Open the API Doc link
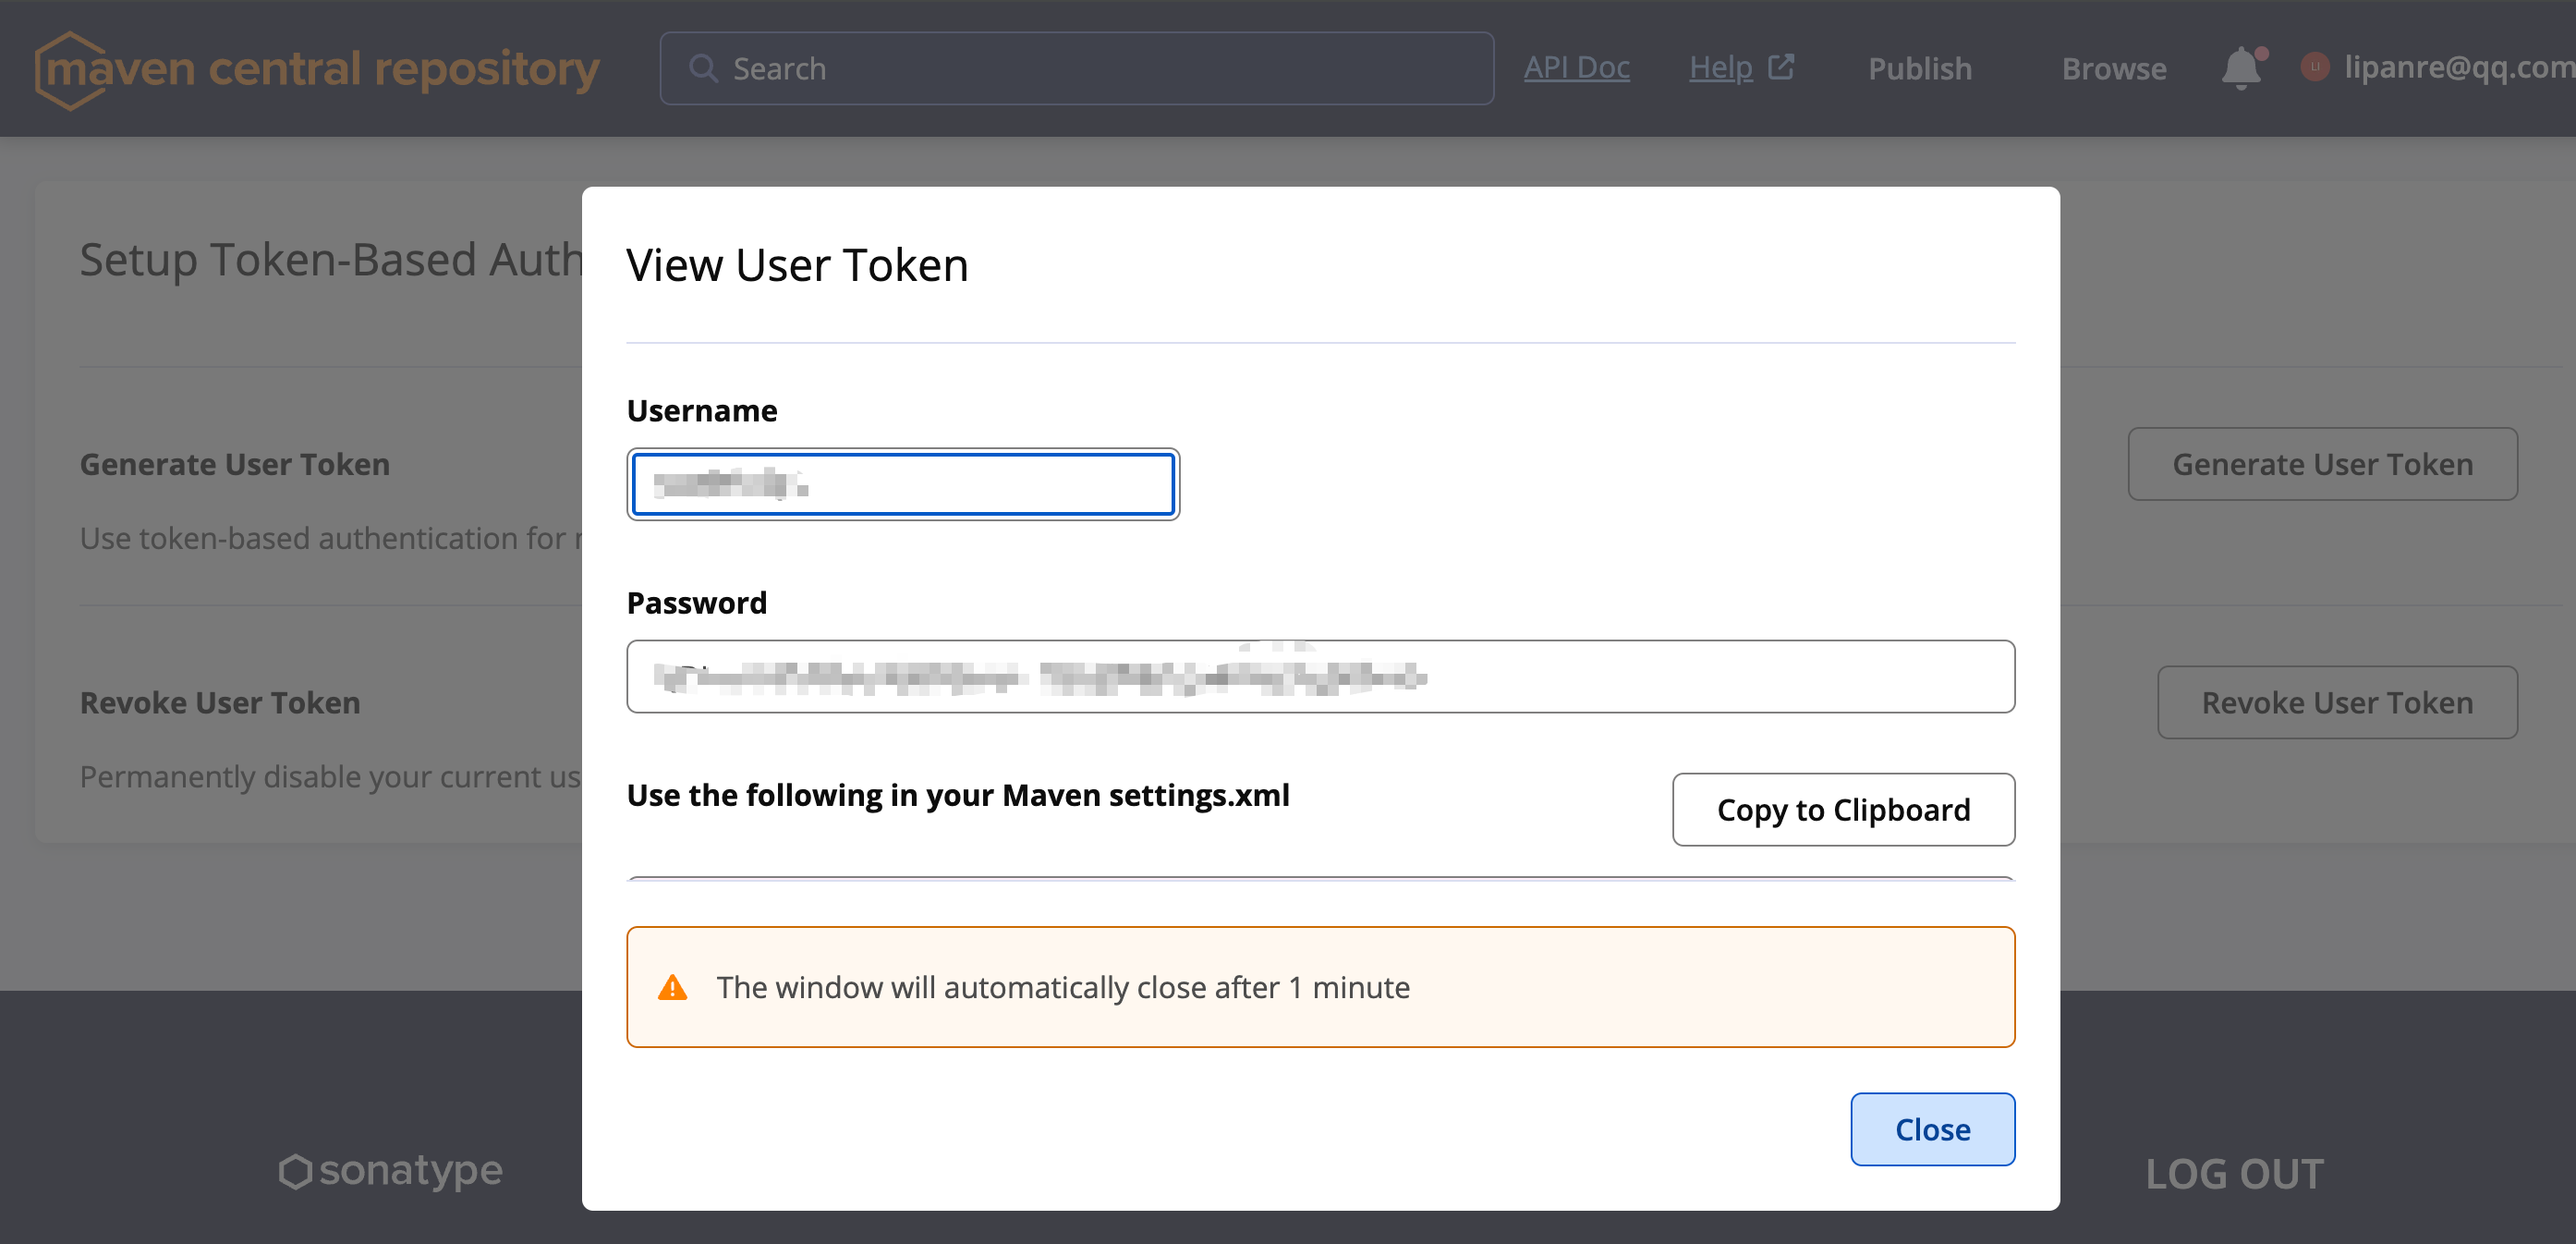The height and width of the screenshot is (1244, 2576). 1576,67
